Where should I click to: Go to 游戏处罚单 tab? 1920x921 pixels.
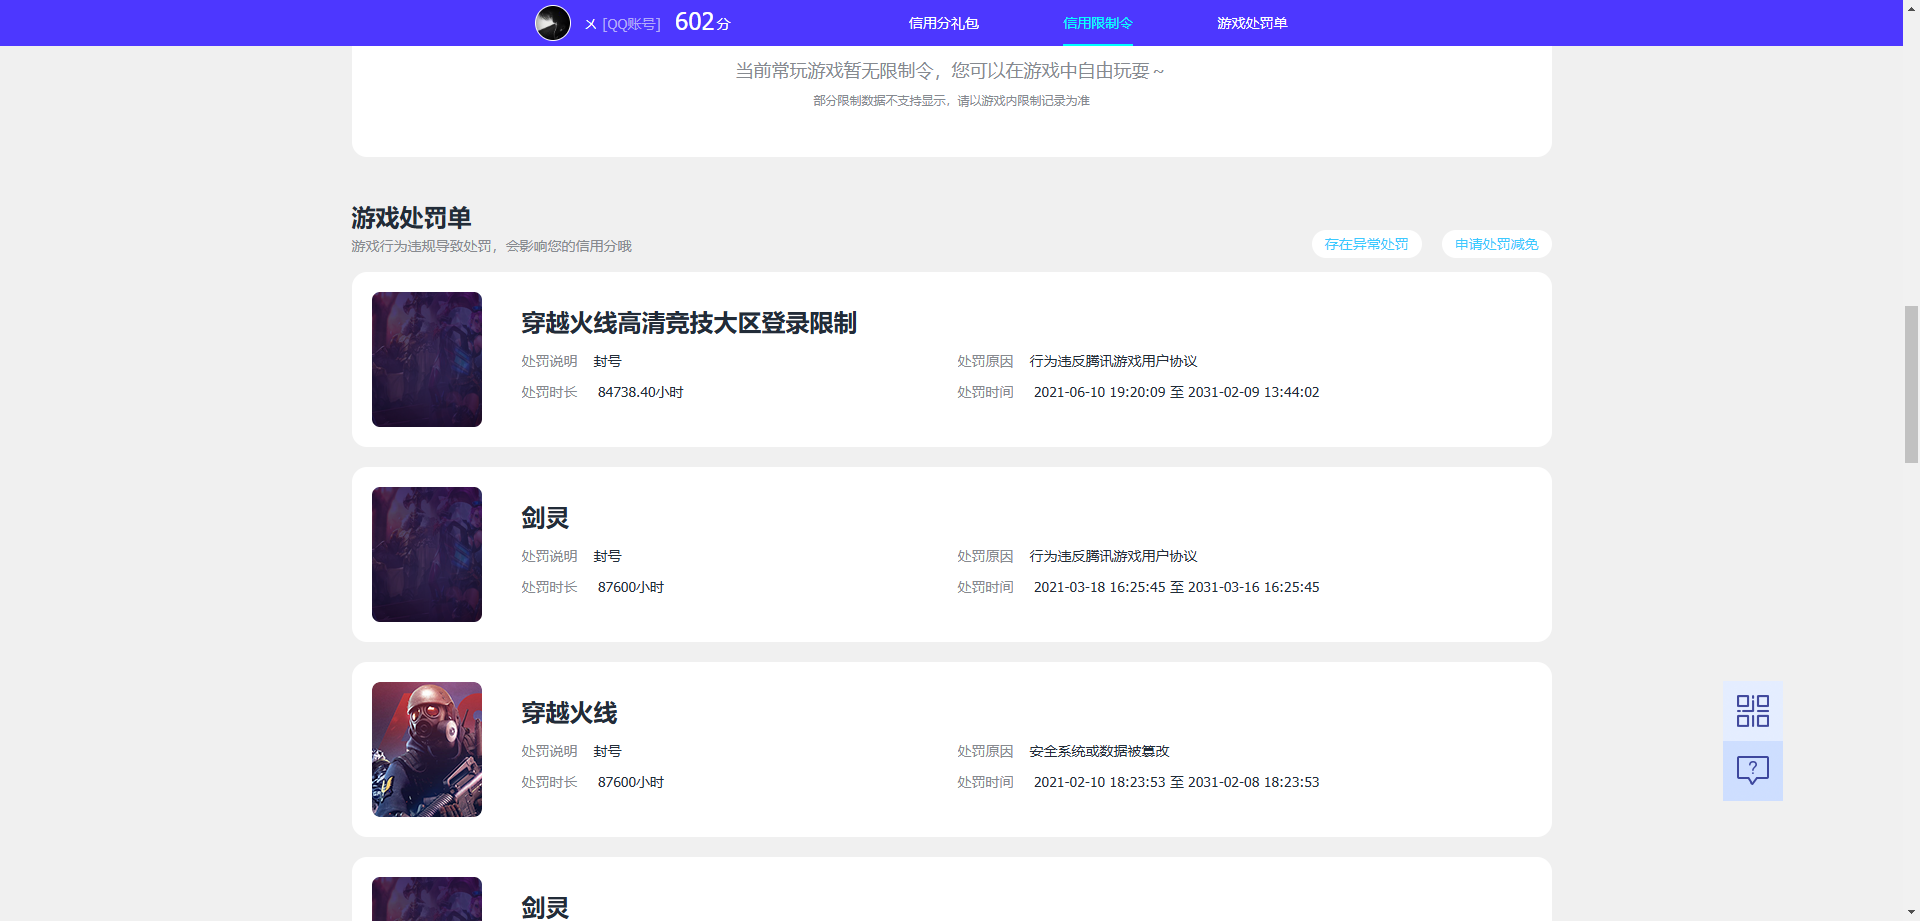point(1252,23)
